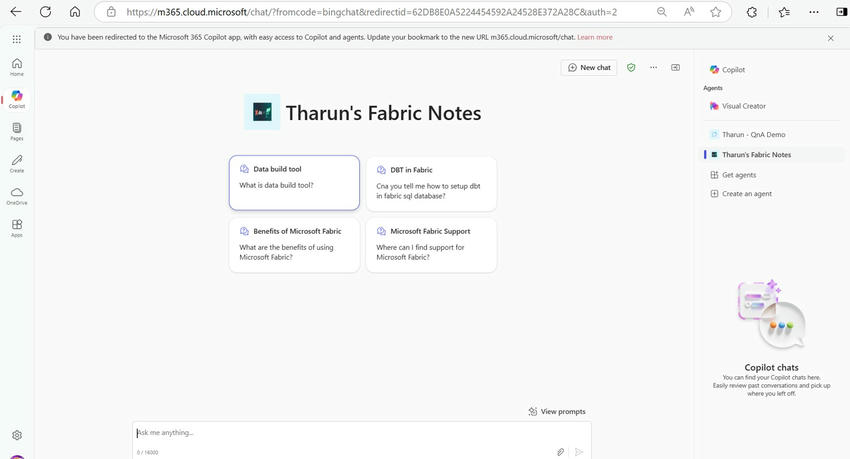Click the address bar URL field
The image size is (850, 459).
tap(371, 12)
